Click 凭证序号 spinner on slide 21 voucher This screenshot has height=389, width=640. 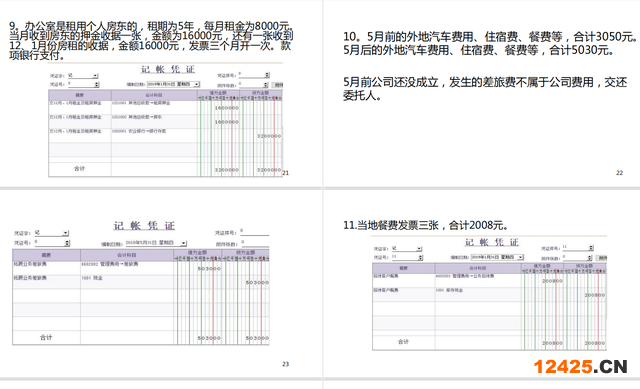[x=267, y=75]
